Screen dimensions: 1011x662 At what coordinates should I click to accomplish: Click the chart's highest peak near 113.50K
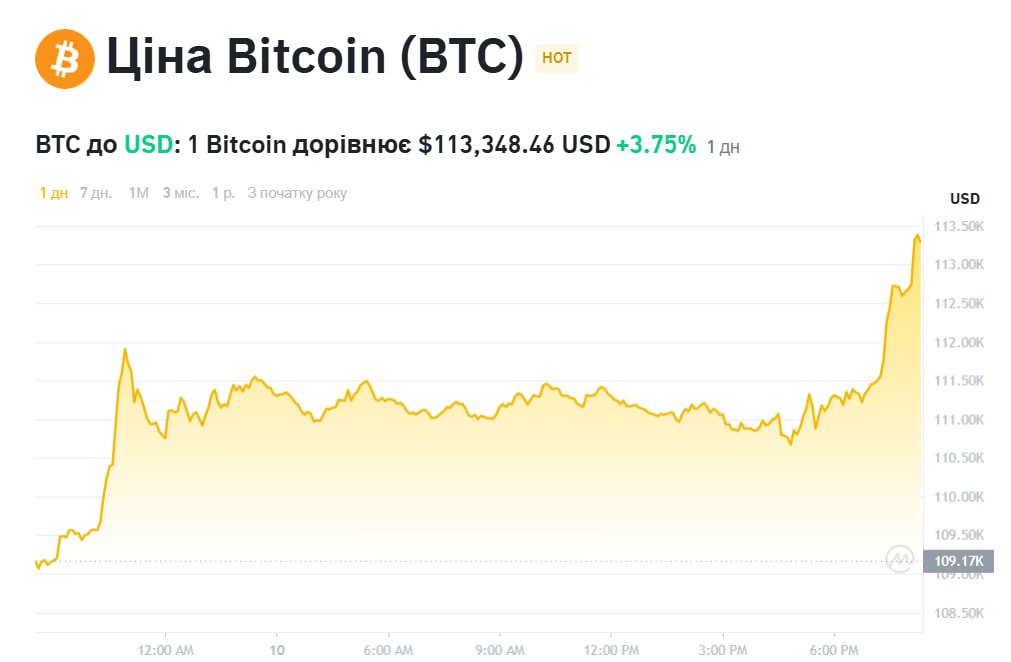point(917,236)
